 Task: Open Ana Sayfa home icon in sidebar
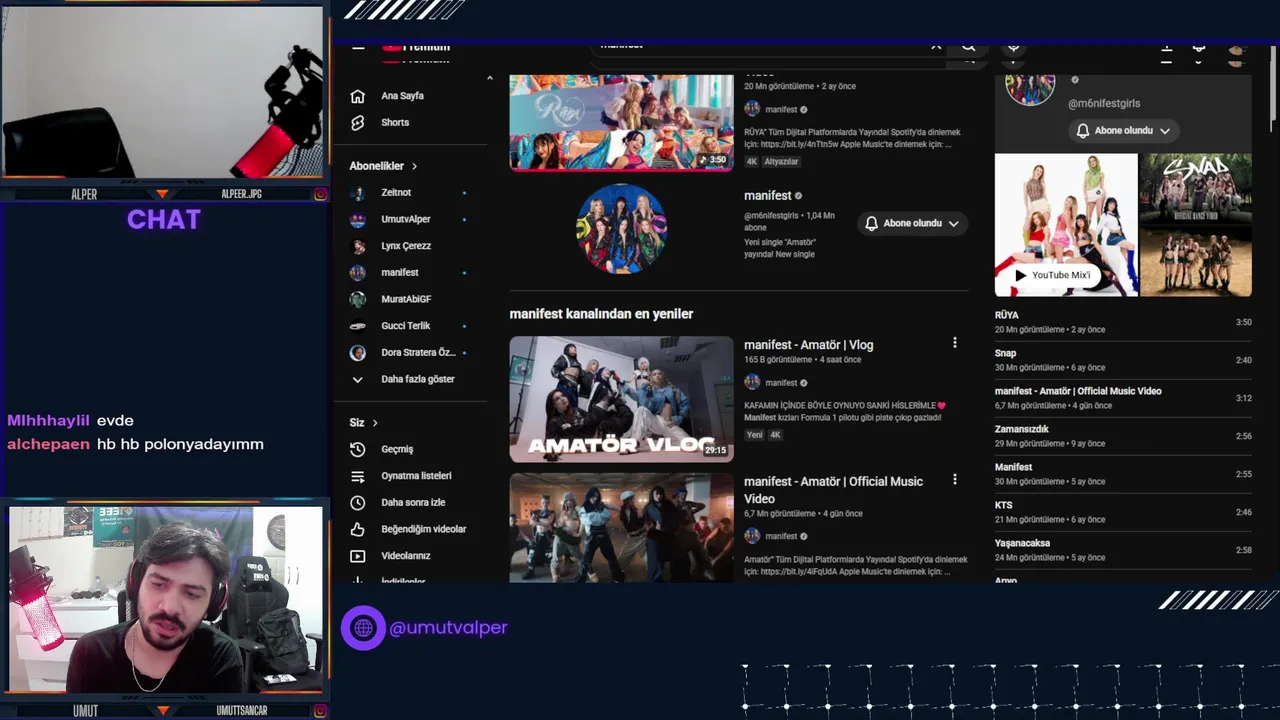pos(358,96)
